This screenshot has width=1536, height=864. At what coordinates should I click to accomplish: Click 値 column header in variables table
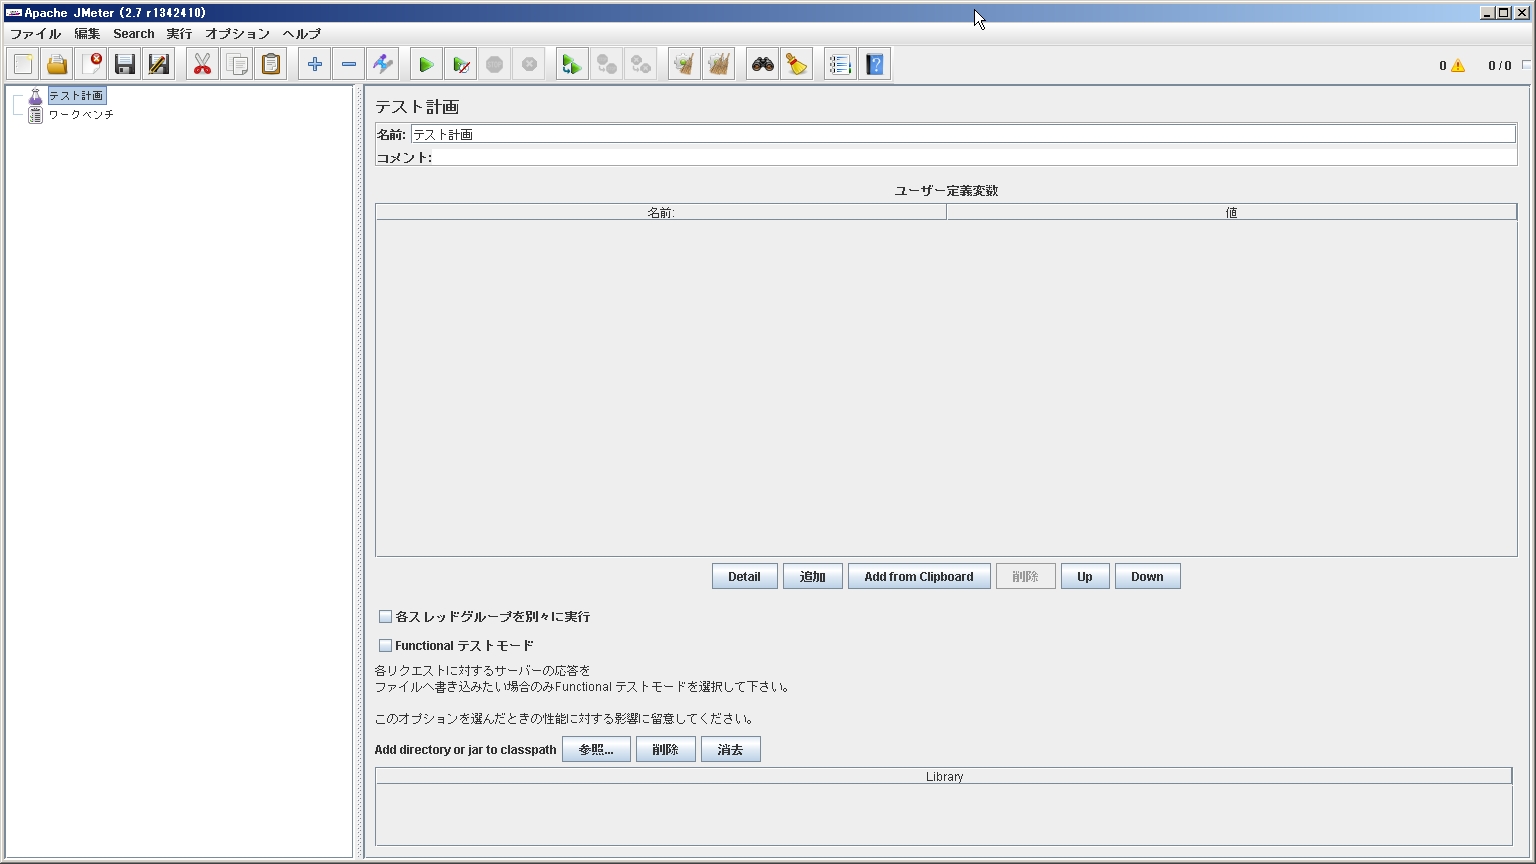1231,212
